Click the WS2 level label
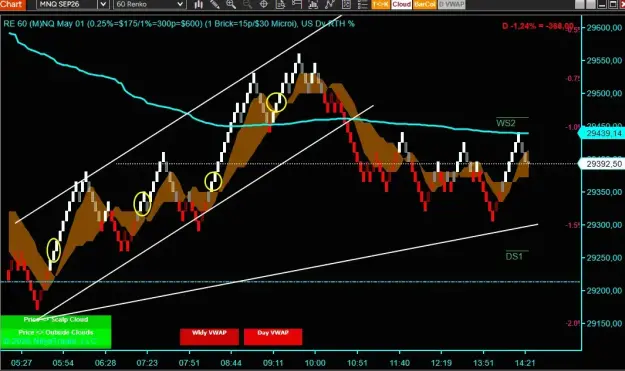The height and width of the screenshot is (371, 625). (506, 123)
